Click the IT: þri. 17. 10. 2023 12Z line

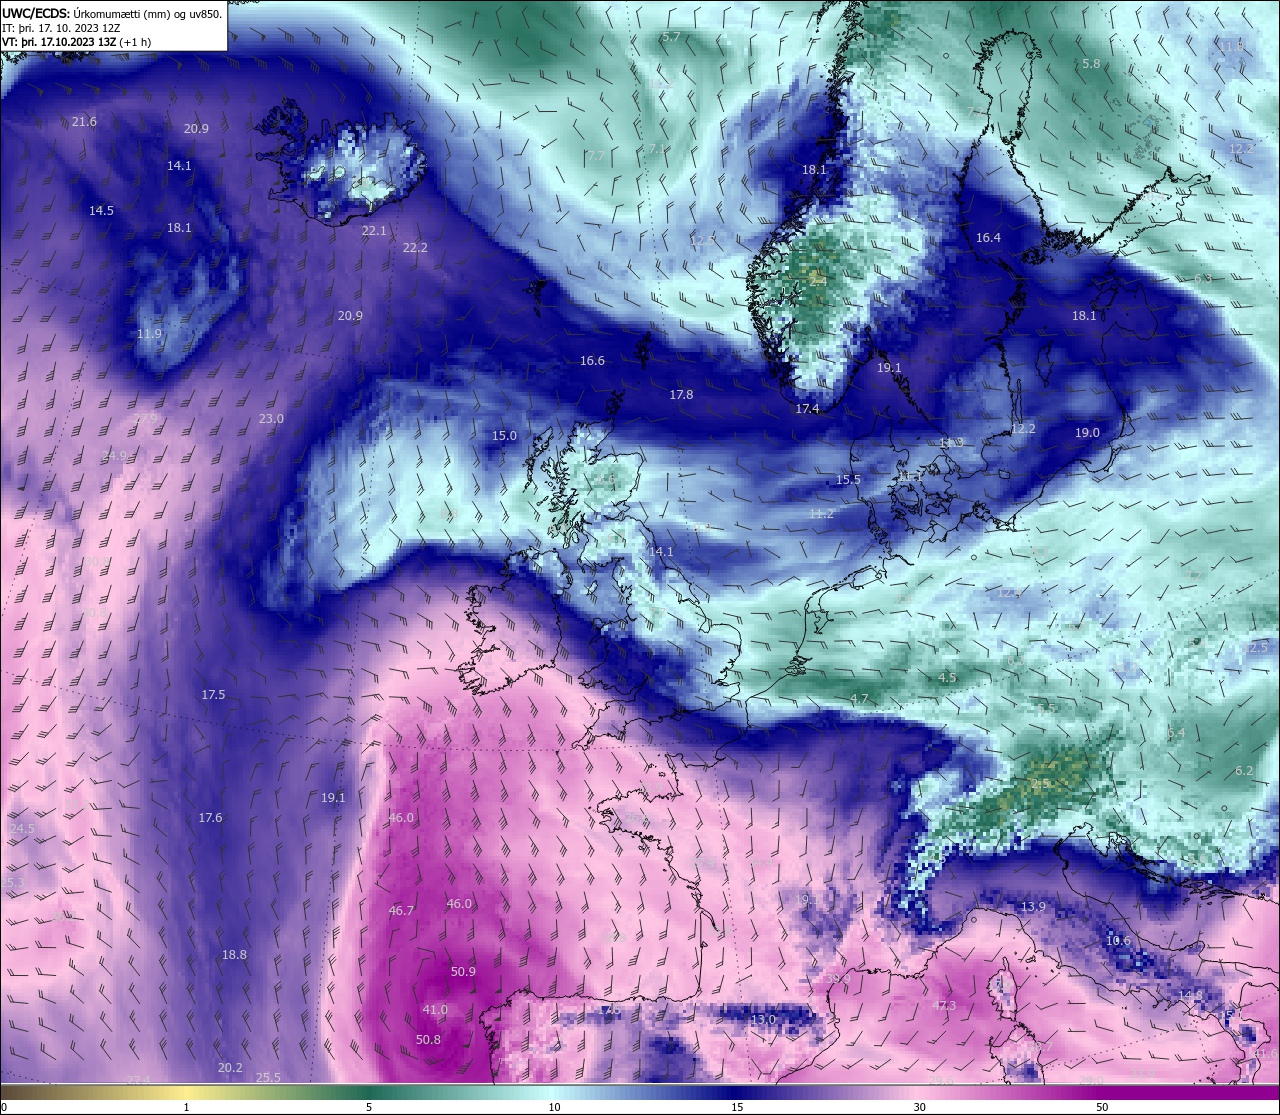click(x=61, y=28)
